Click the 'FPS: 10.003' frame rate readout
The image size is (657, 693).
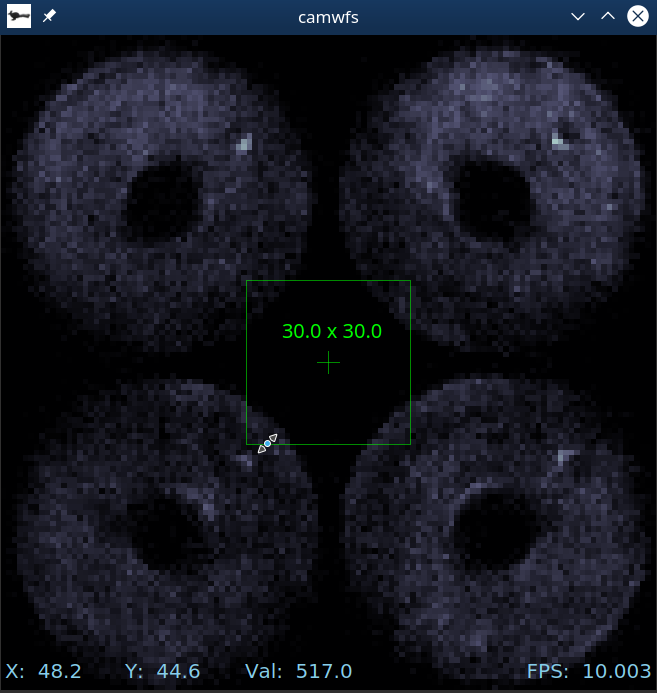point(589,671)
